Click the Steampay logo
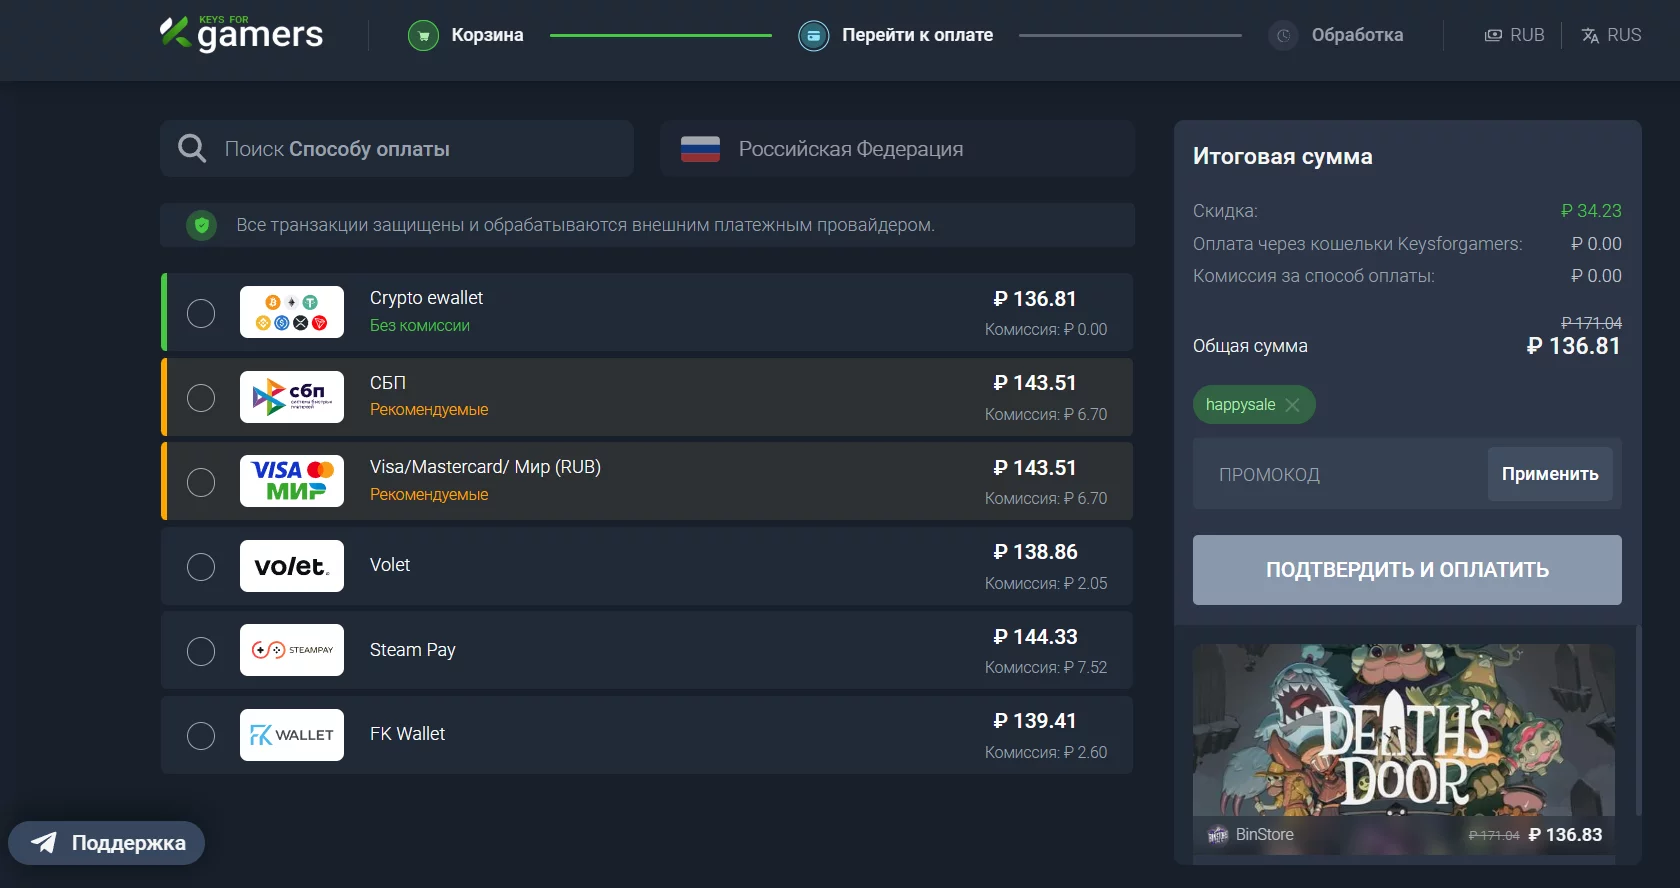 (292, 650)
